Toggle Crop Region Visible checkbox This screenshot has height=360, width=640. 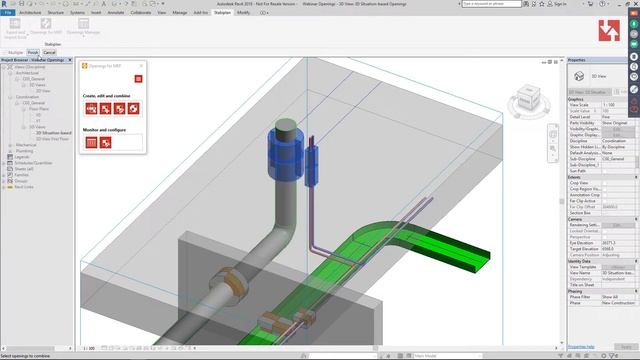coord(605,189)
